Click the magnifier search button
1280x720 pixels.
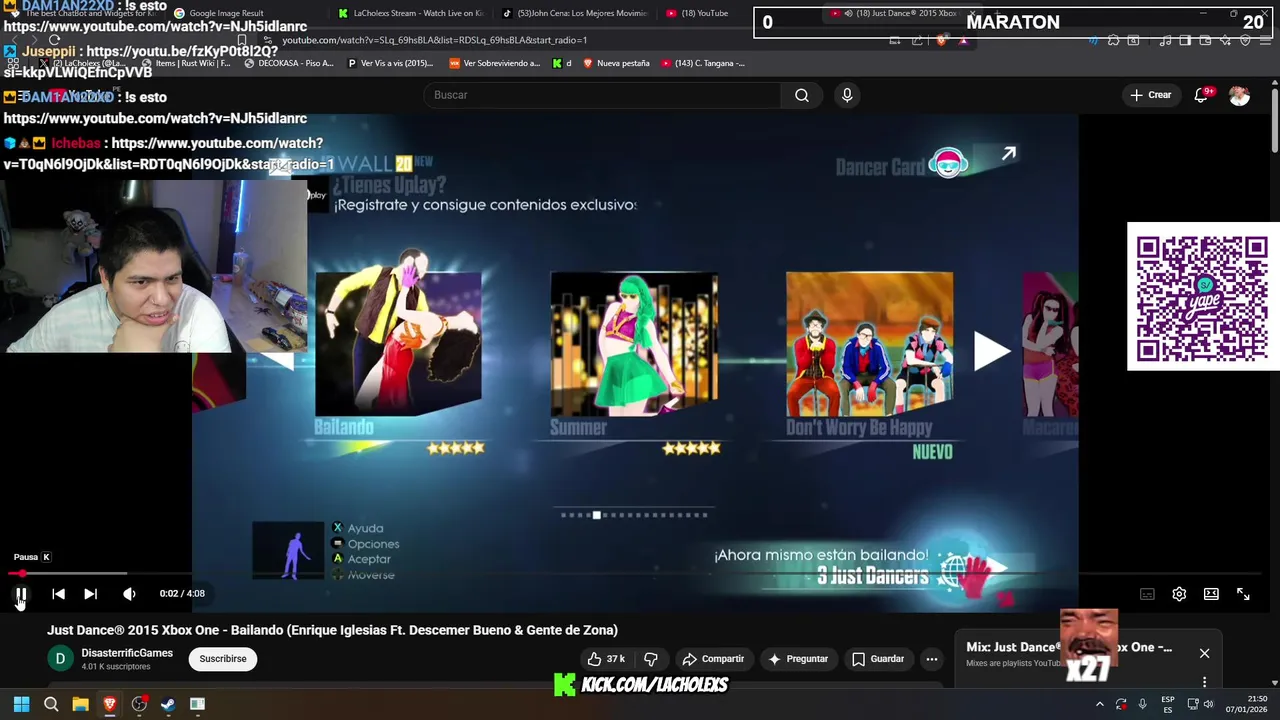click(x=802, y=95)
